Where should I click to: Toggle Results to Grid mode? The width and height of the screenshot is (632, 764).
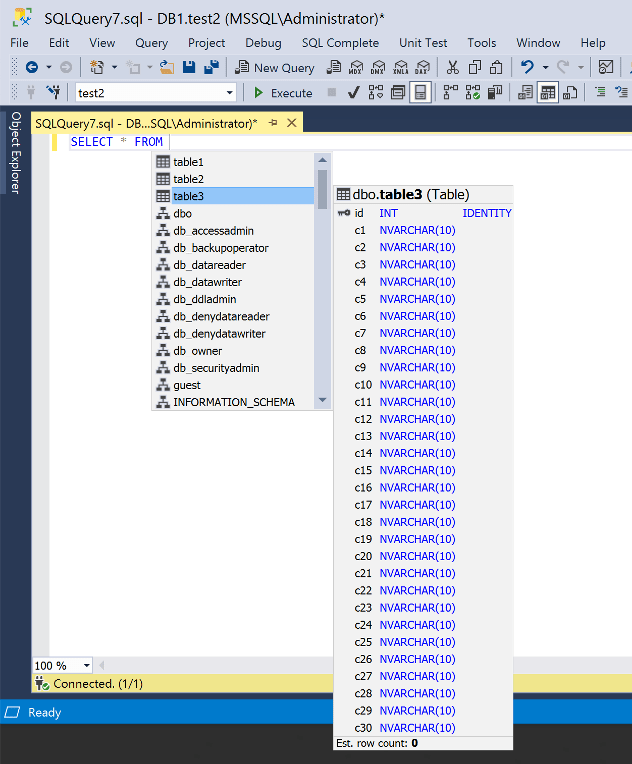(x=548, y=92)
